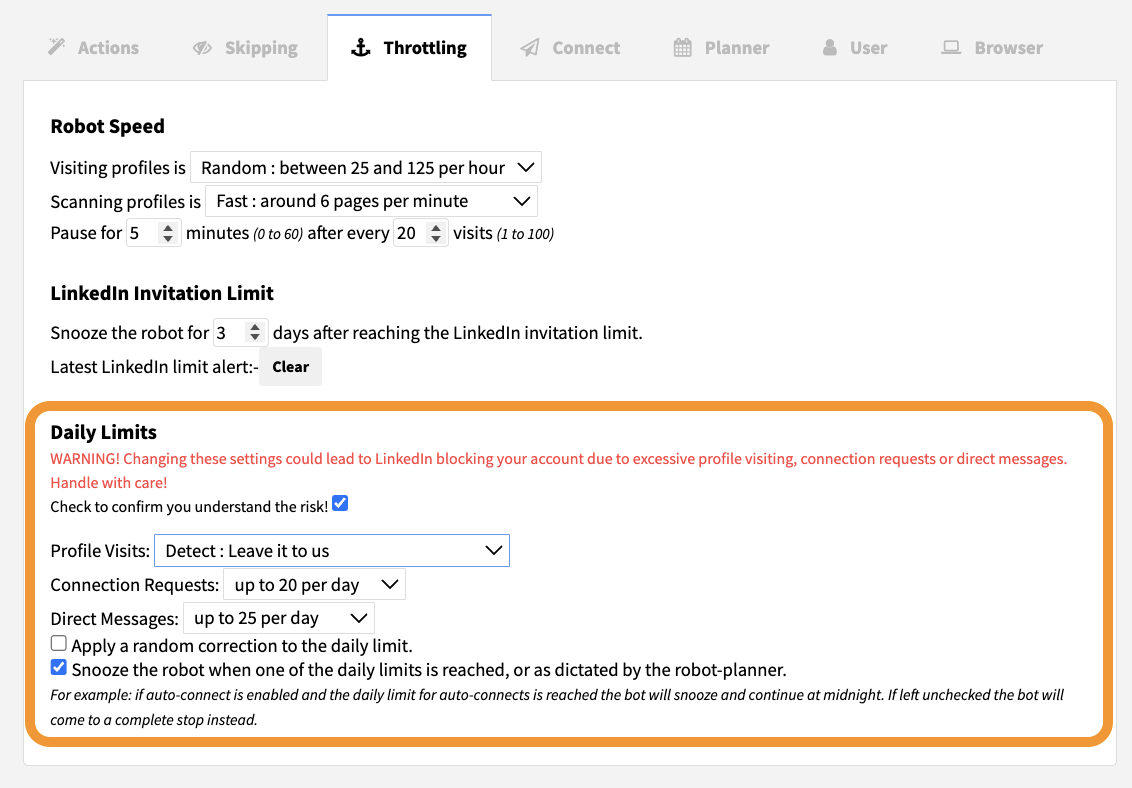This screenshot has height=788, width=1132.
Task: Click the paper plane icon on Connect tab
Action: 530,48
